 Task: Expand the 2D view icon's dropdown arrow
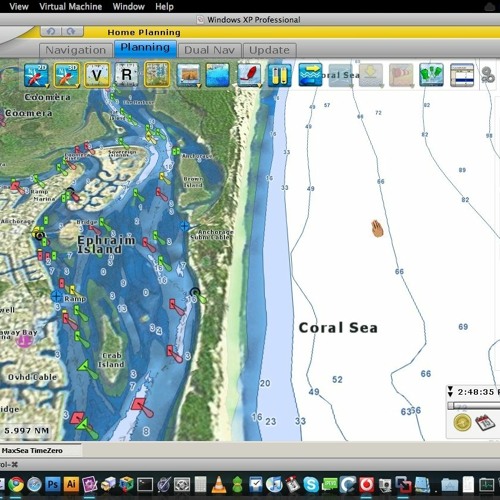[x=47, y=86]
